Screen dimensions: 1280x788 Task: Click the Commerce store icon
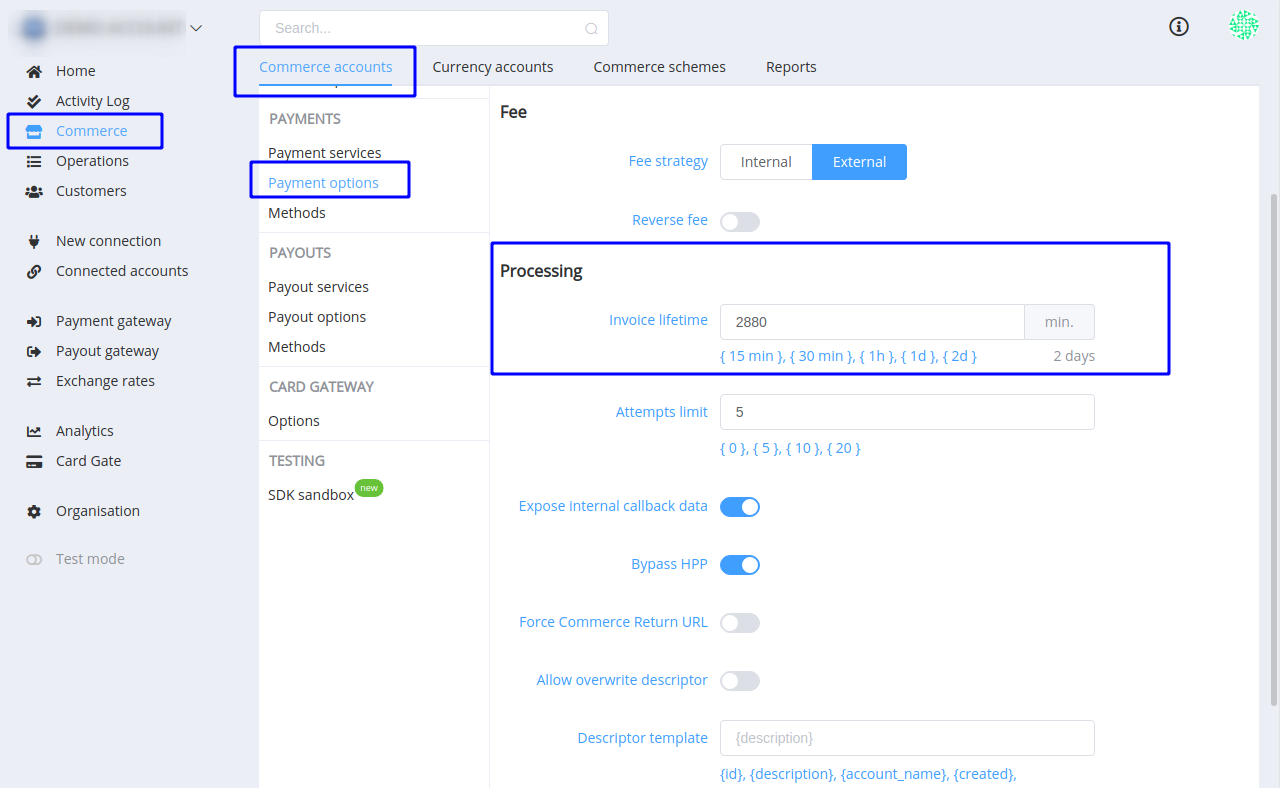point(34,131)
